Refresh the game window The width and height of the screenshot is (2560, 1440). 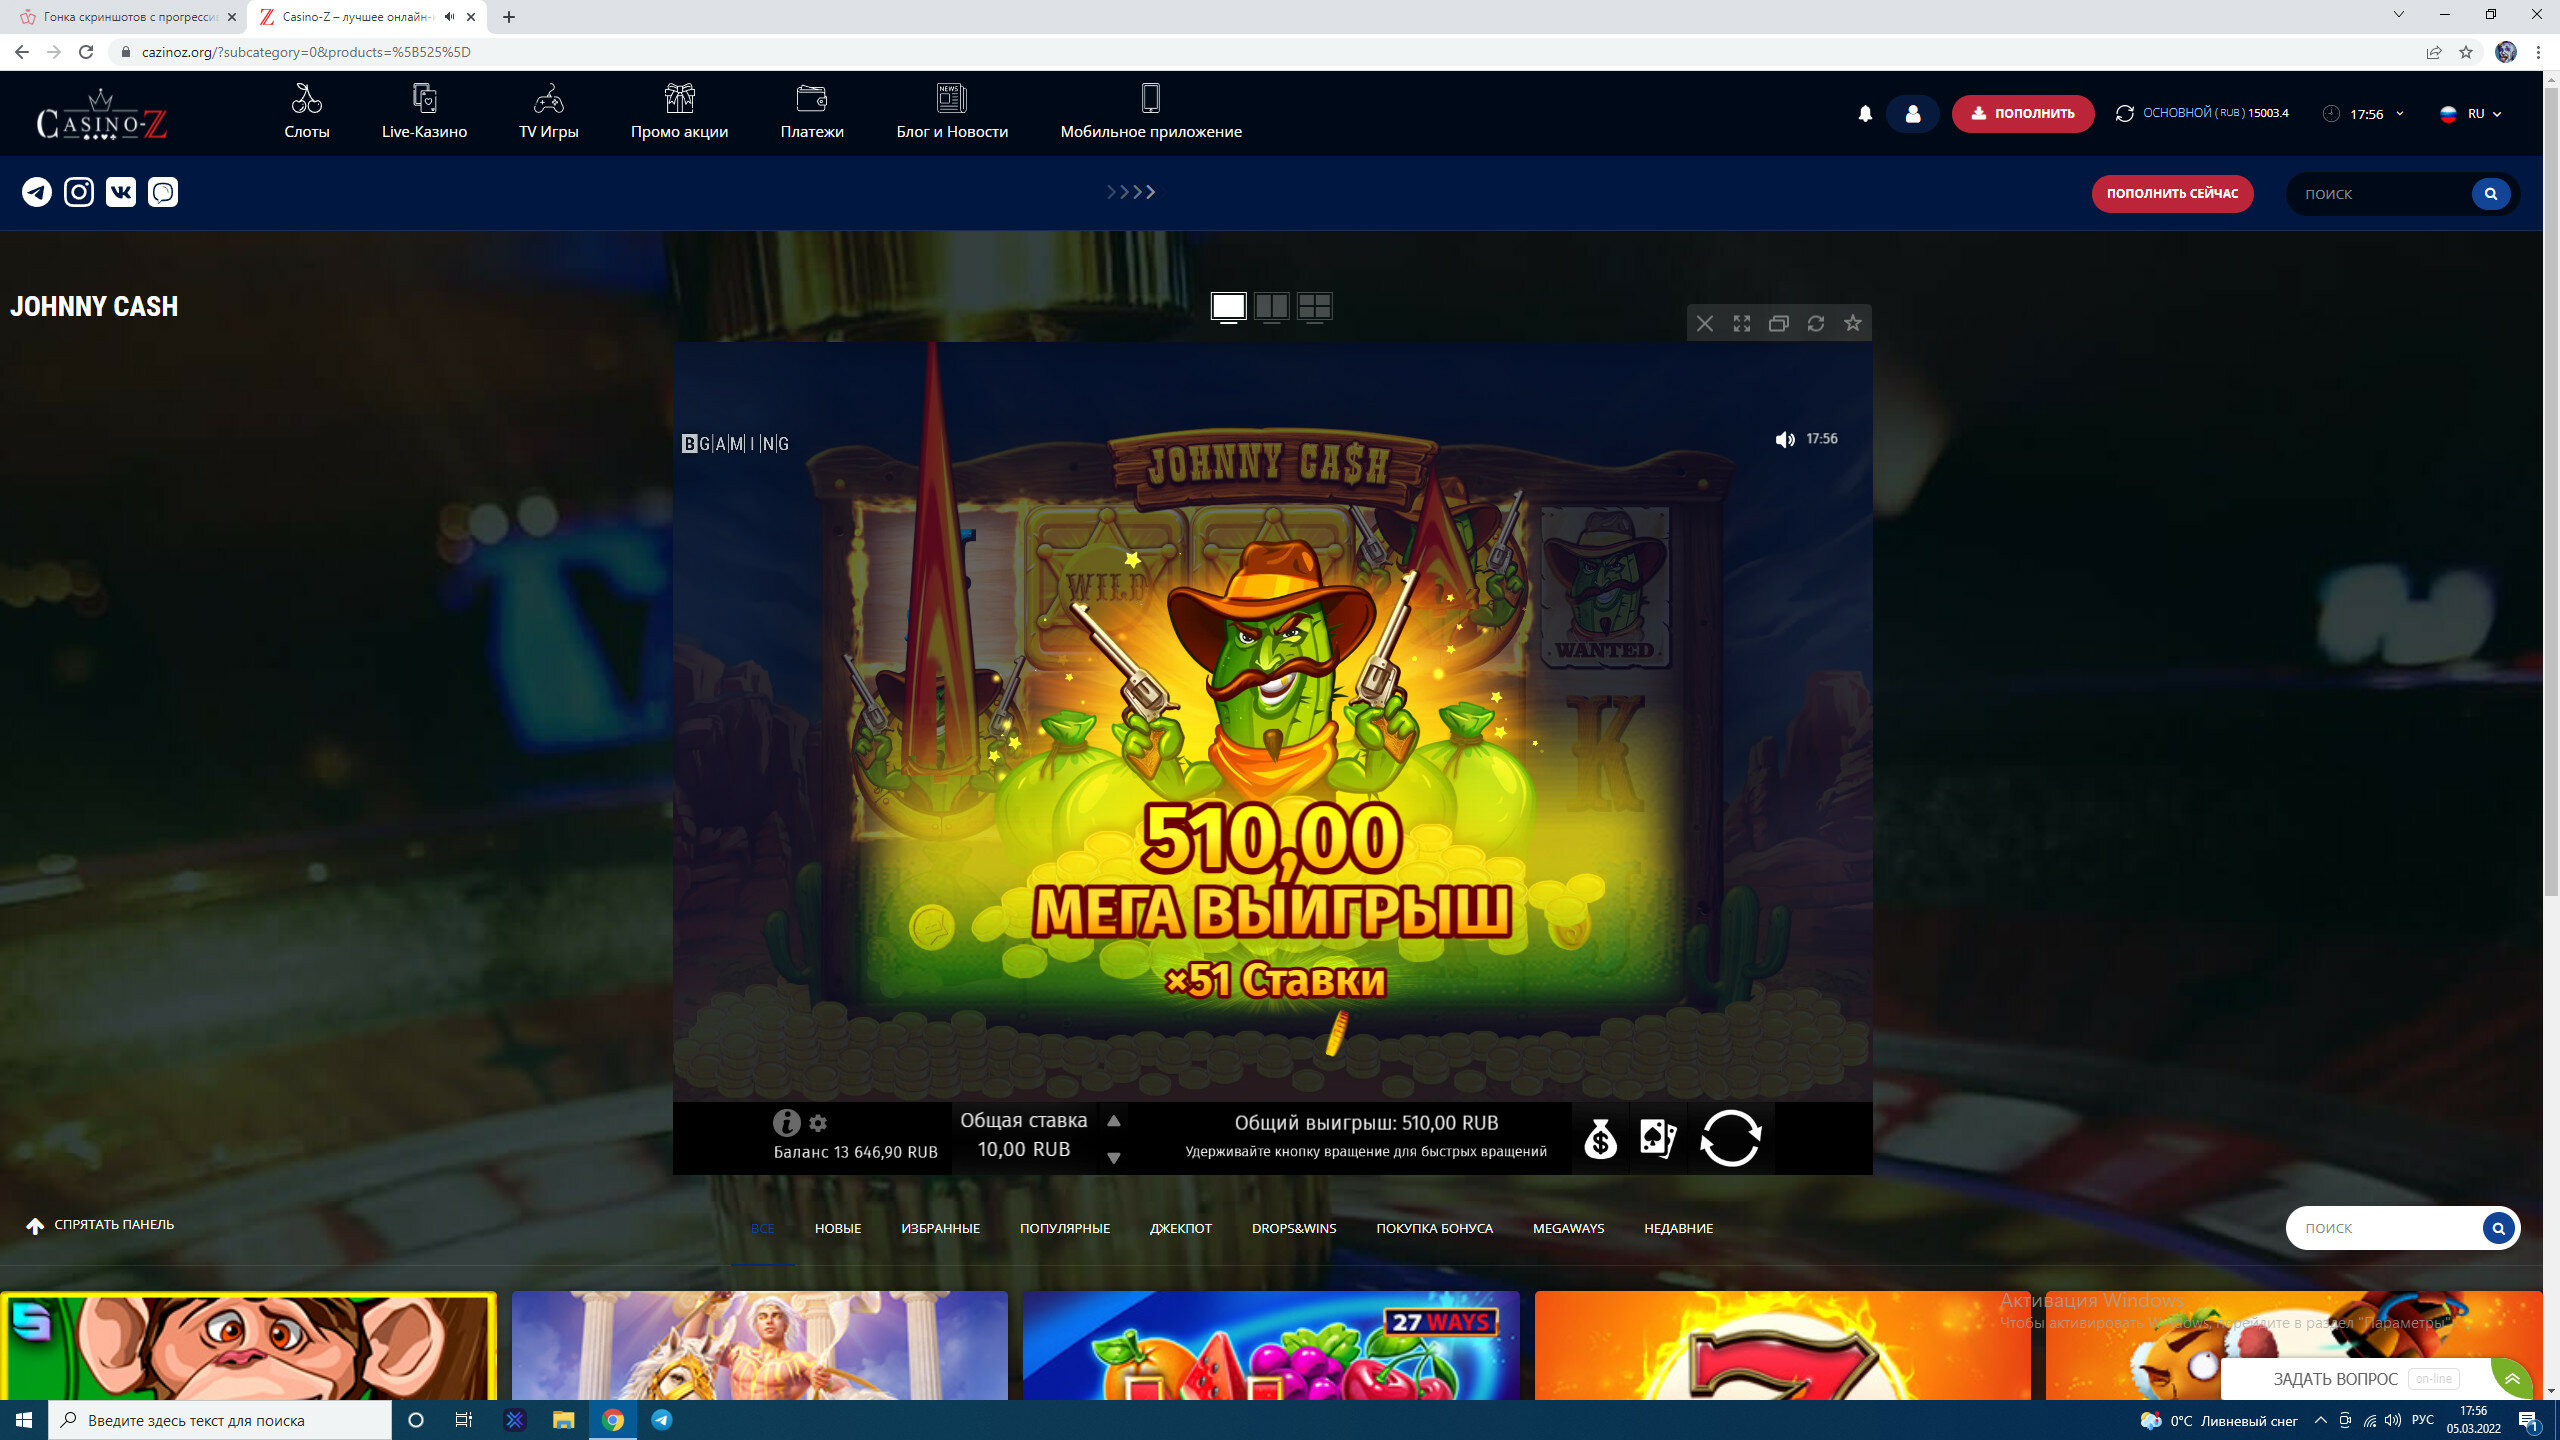pyautogui.click(x=1816, y=323)
